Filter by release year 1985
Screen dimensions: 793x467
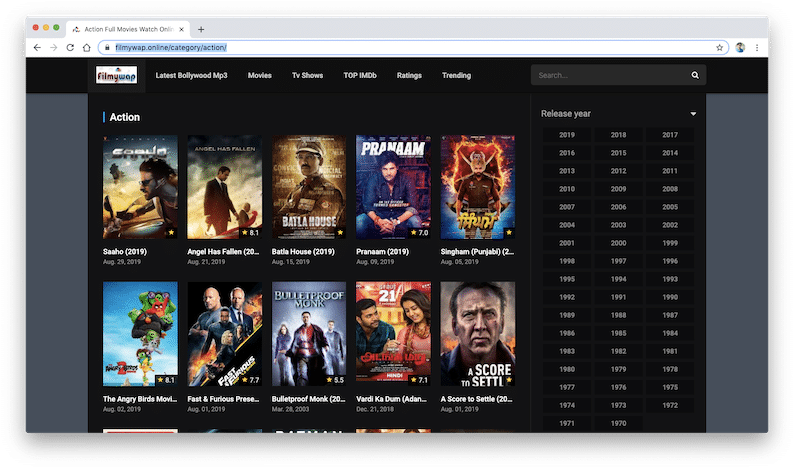point(619,333)
